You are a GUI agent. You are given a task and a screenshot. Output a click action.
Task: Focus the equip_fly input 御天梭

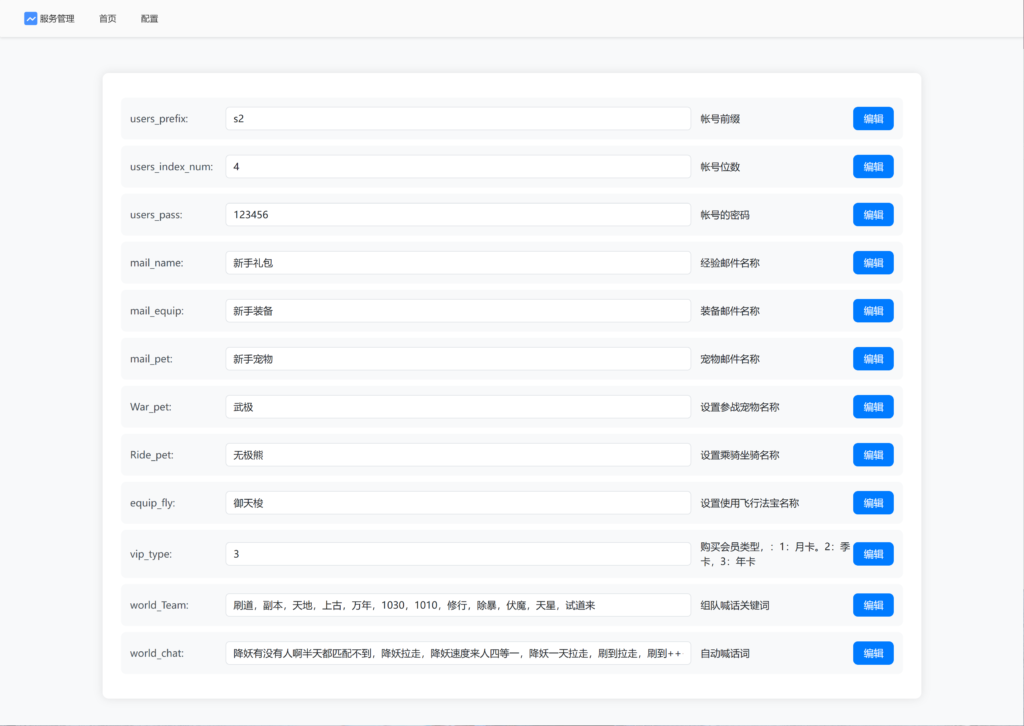click(x=457, y=503)
